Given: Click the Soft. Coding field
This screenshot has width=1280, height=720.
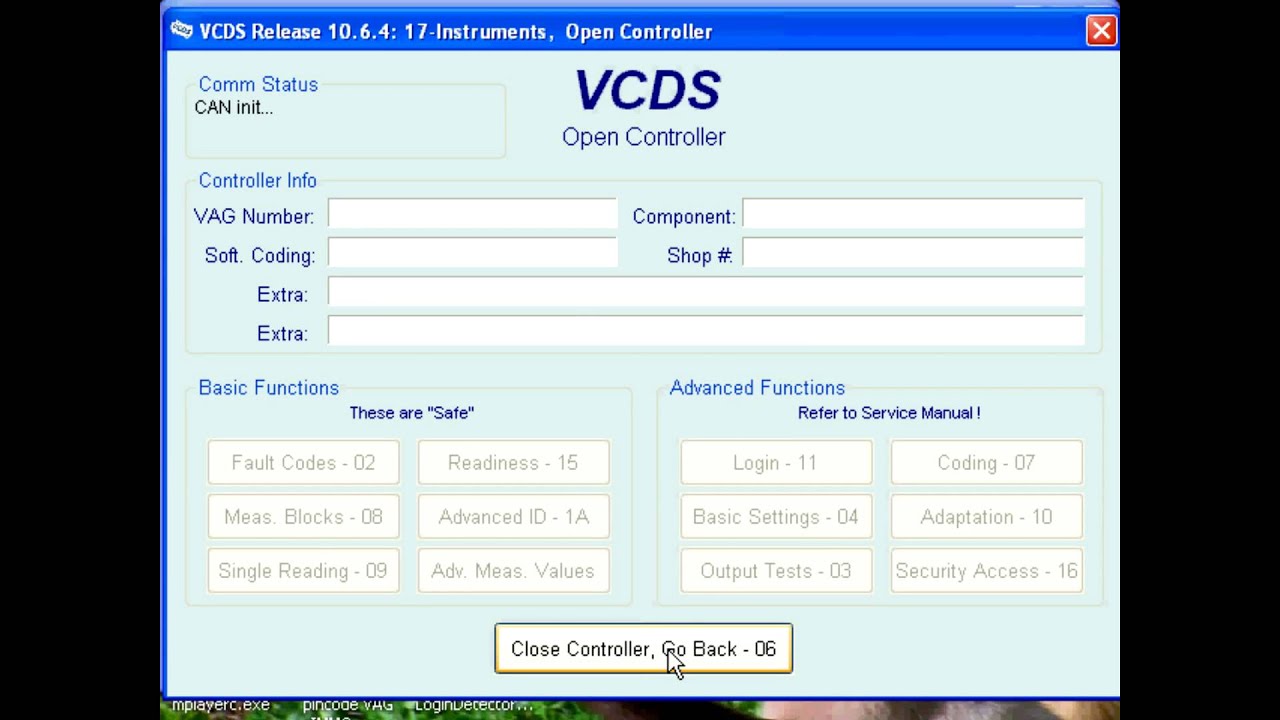Looking at the screenshot, I should (x=472, y=254).
